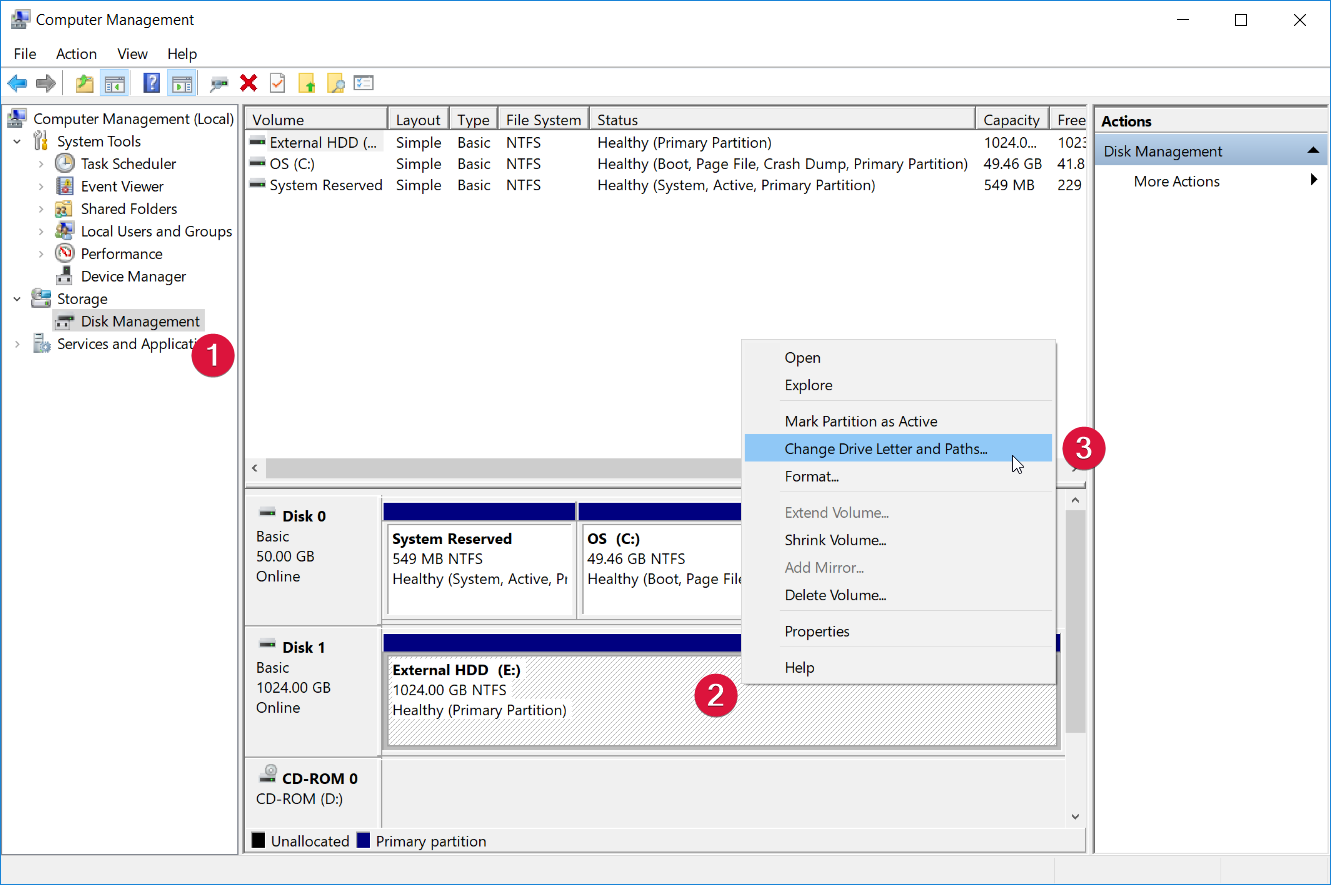Click the Forward arrow toolbar icon
The height and width of the screenshot is (885, 1331).
pyautogui.click(x=45, y=84)
